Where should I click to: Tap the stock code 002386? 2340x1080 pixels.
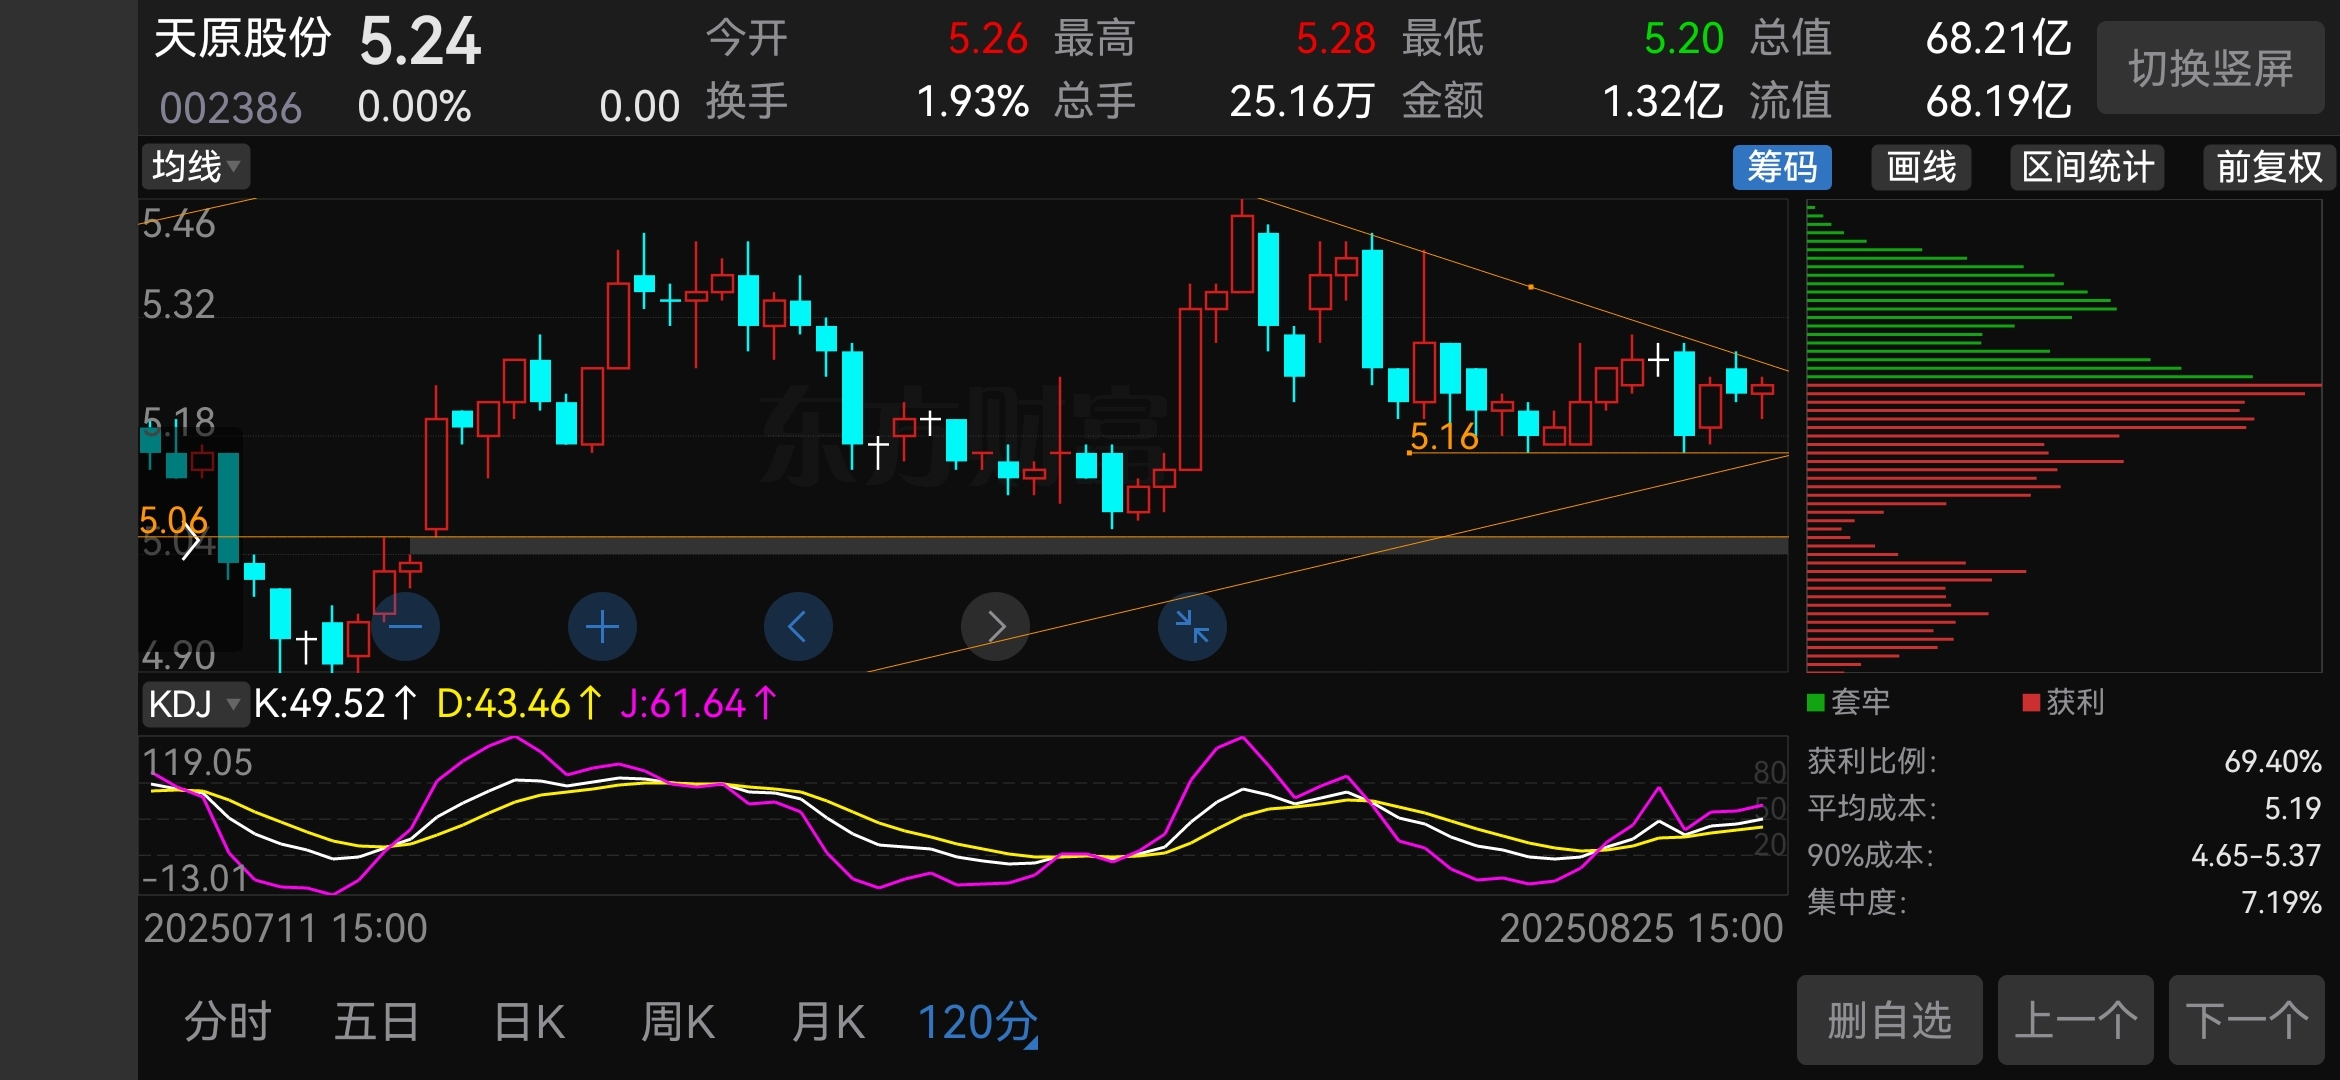[230, 107]
